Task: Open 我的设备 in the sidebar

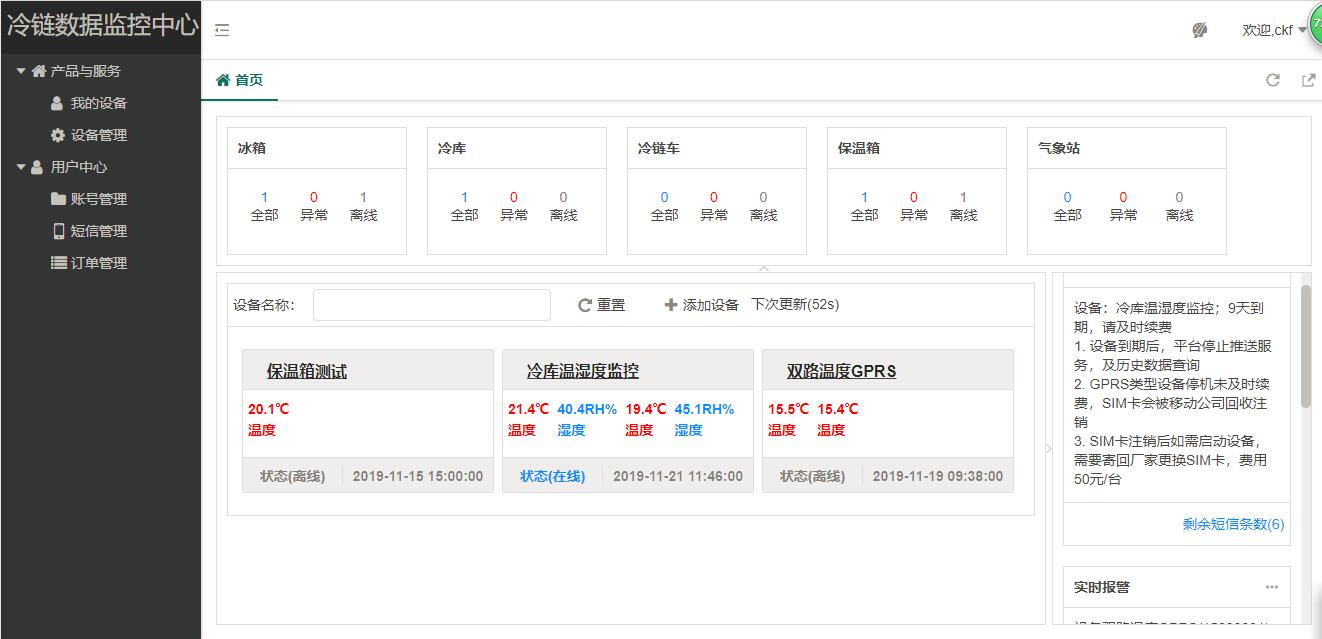Action: [x=98, y=103]
